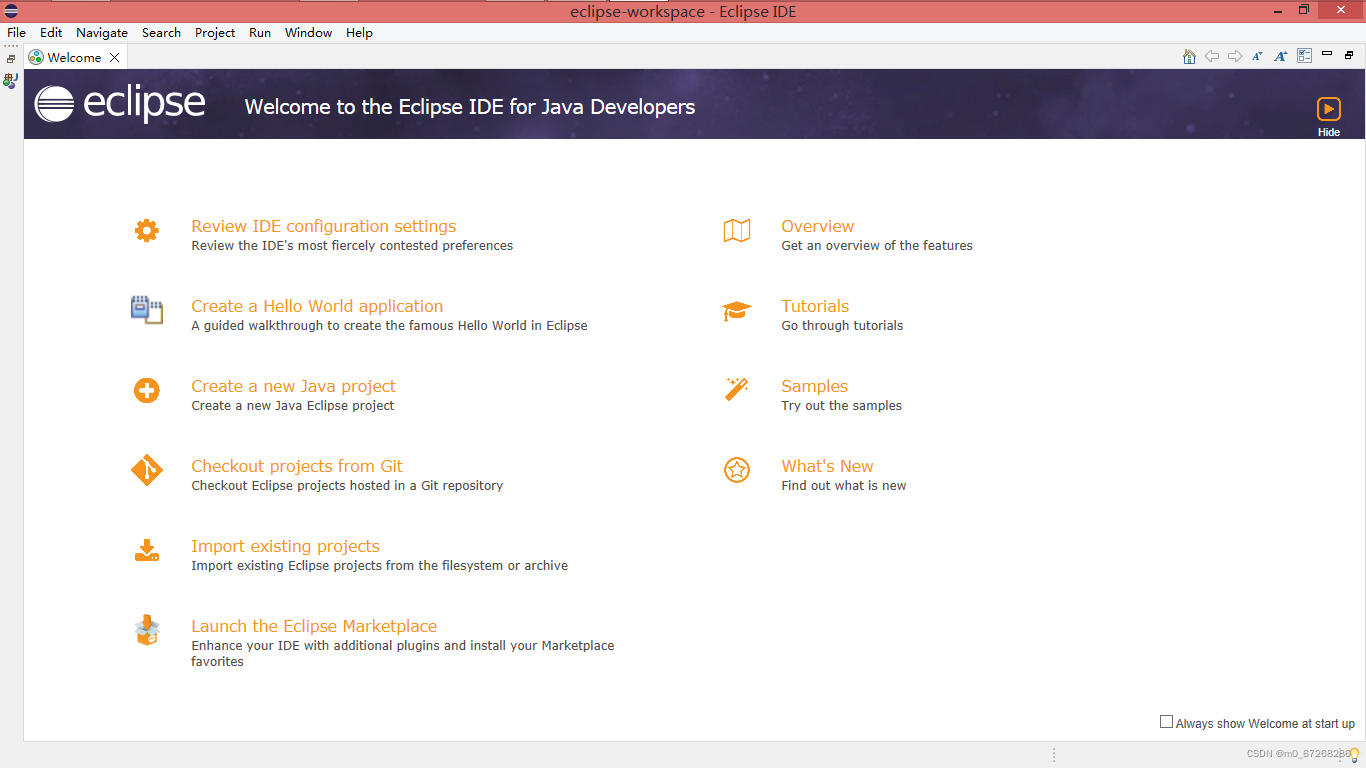
Task: Click 'Find out what is new' text
Action: 844,486
